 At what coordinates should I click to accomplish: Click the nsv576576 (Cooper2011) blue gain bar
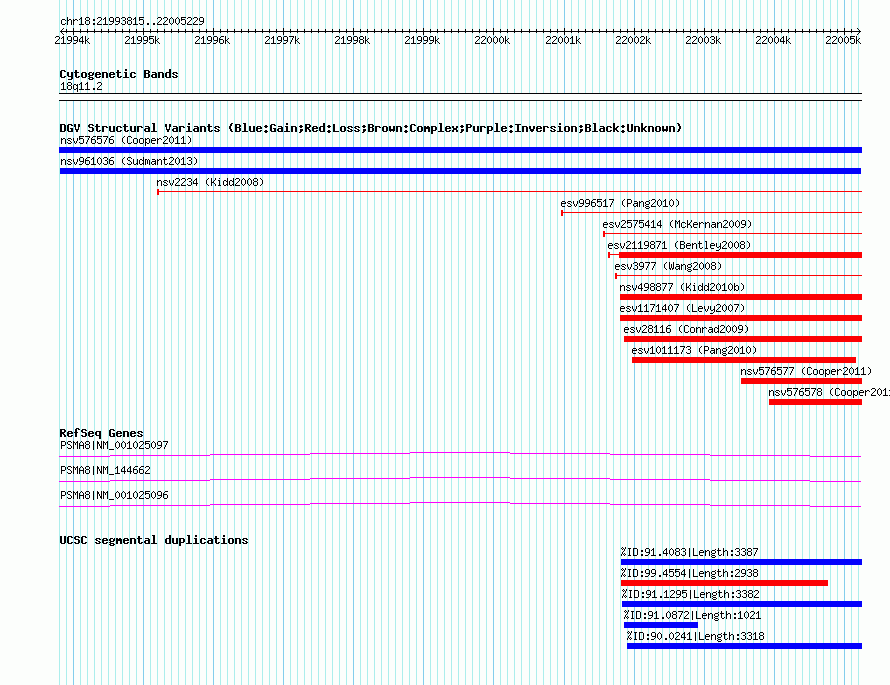pyautogui.click(x=460, y=150)
